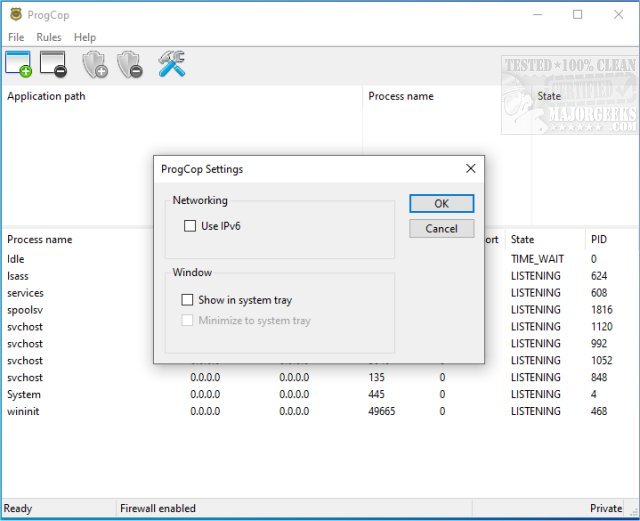Viewport: 640px width, 521px height.
Task: Click PID value 608
Action: (599, 293)
